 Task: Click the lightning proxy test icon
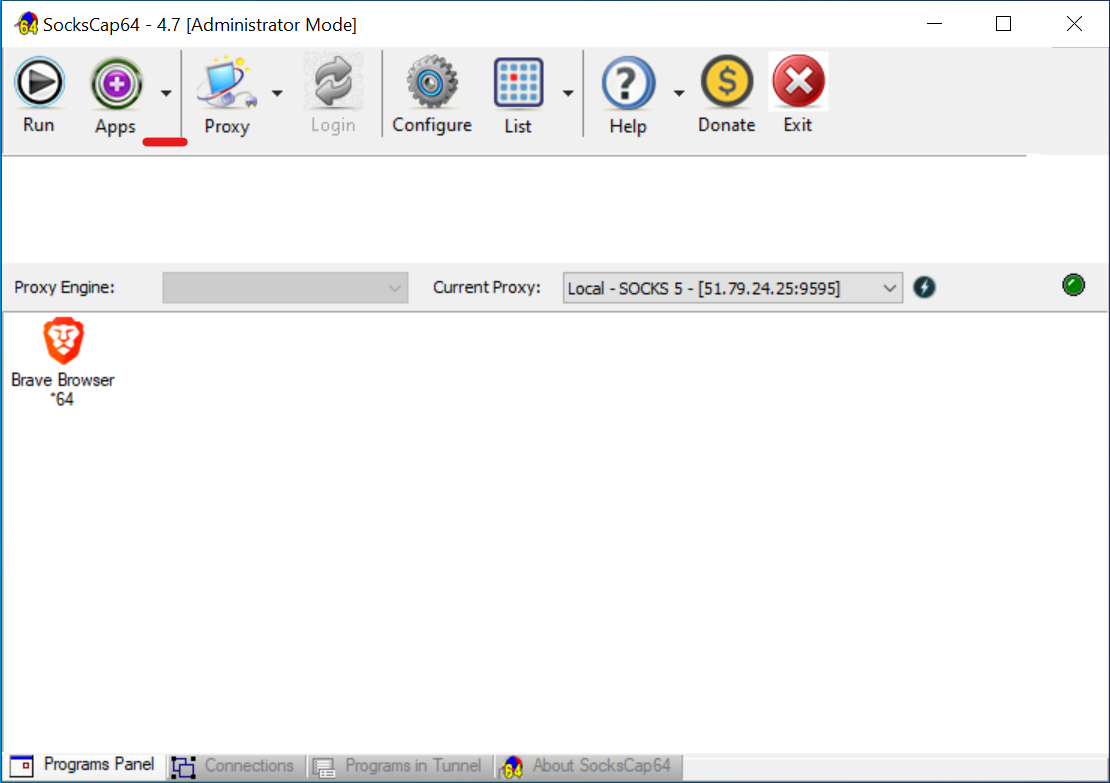pos(925,288)
